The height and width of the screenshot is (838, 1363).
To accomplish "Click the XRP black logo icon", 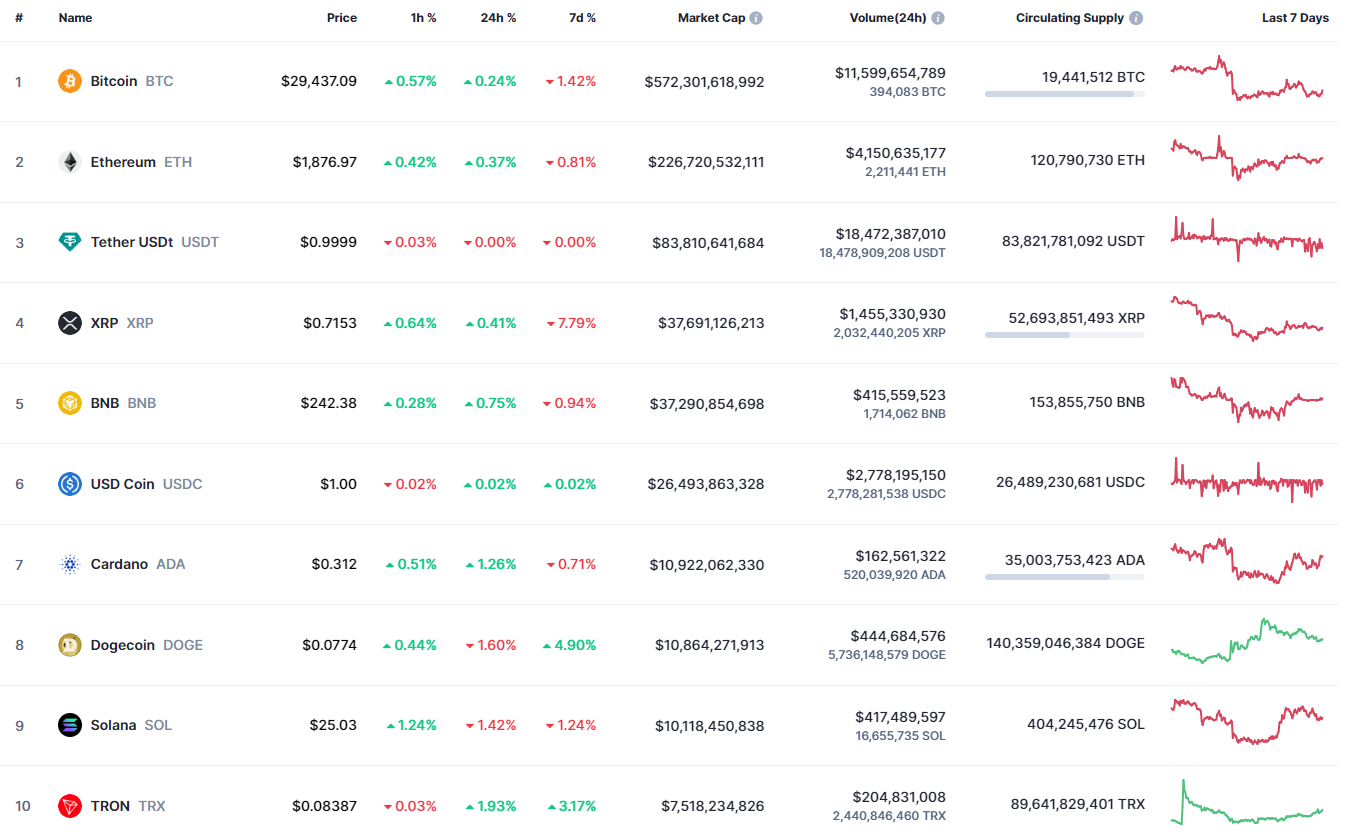I will tap(68, 322).
